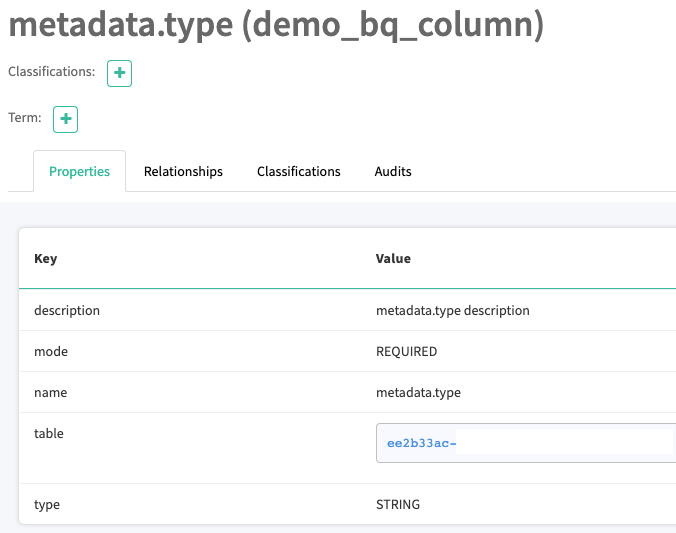Select the type key cell

pyautogui.click(x=47, y=505)
